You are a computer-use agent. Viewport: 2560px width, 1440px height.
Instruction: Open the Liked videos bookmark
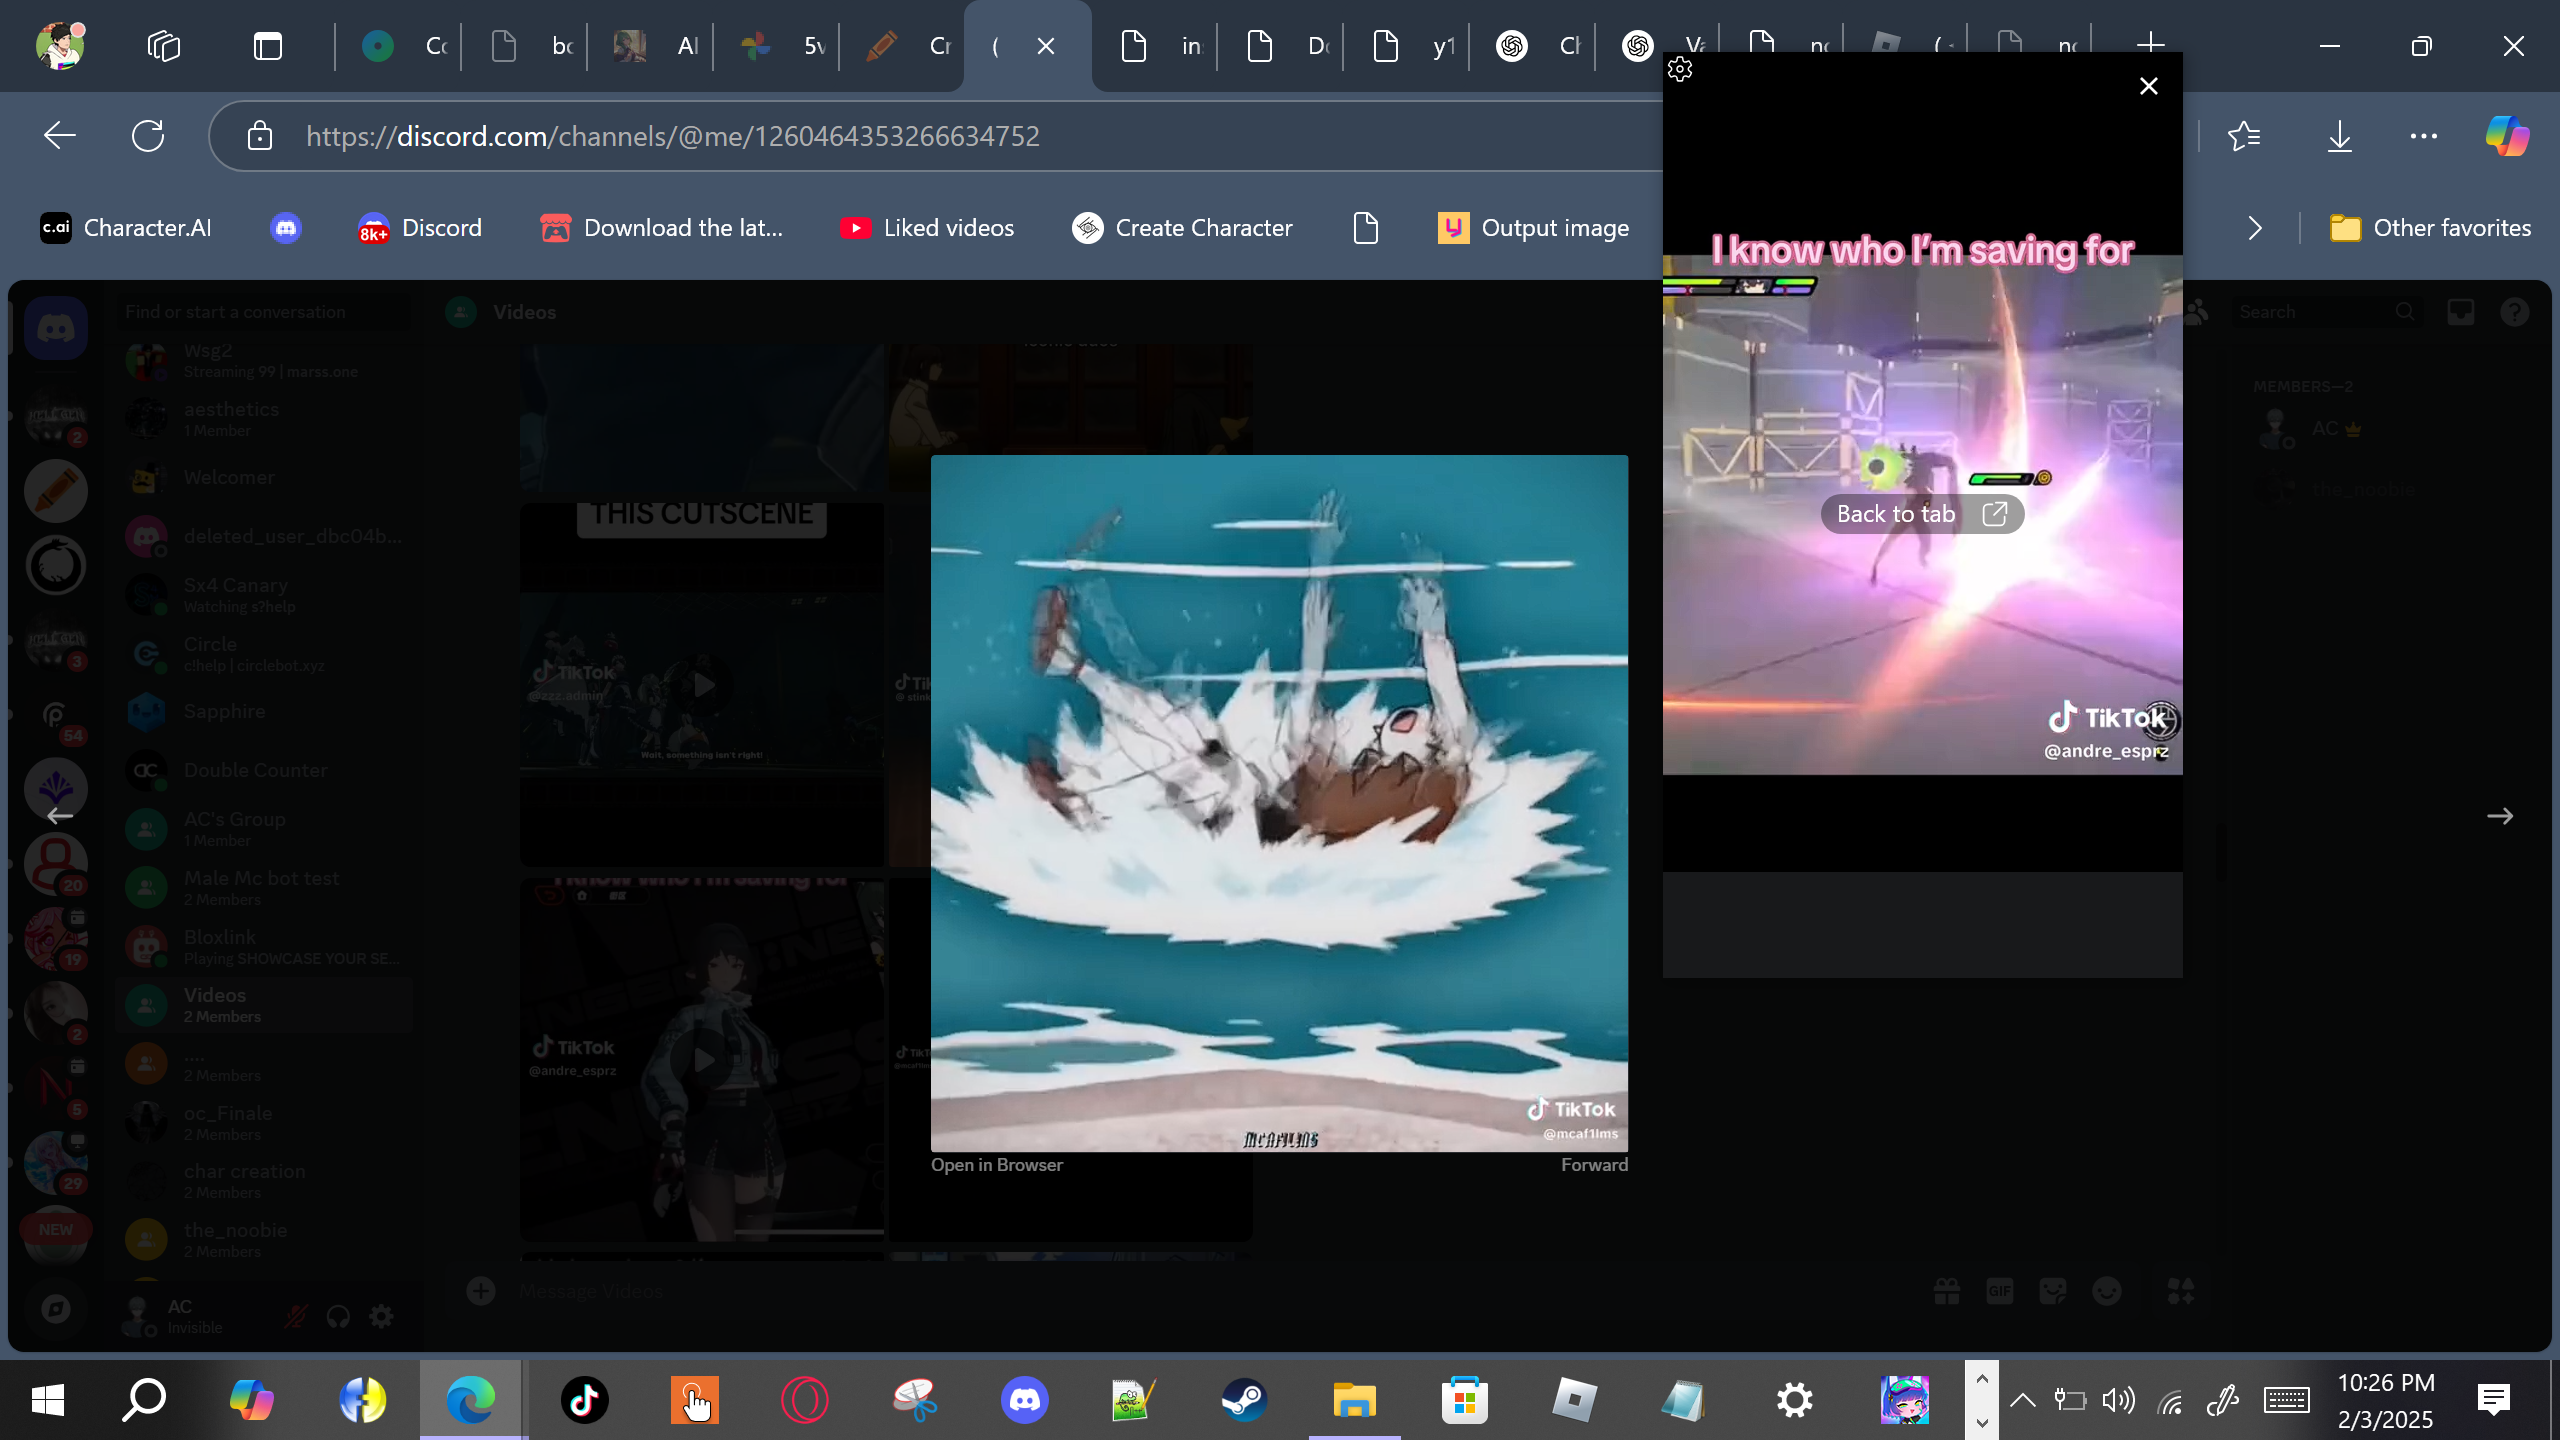pos(927,228)
